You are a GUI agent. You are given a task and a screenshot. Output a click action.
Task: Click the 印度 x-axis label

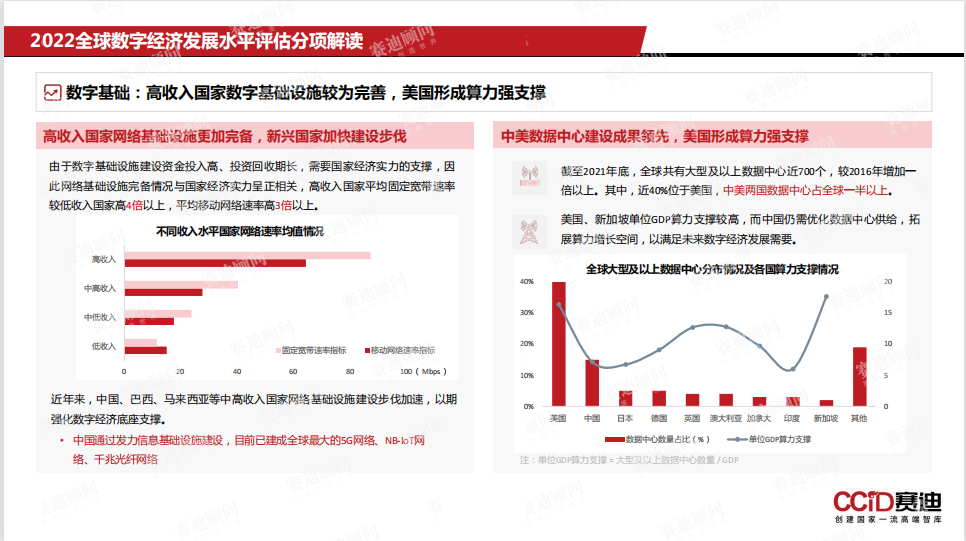pos(792,418)
